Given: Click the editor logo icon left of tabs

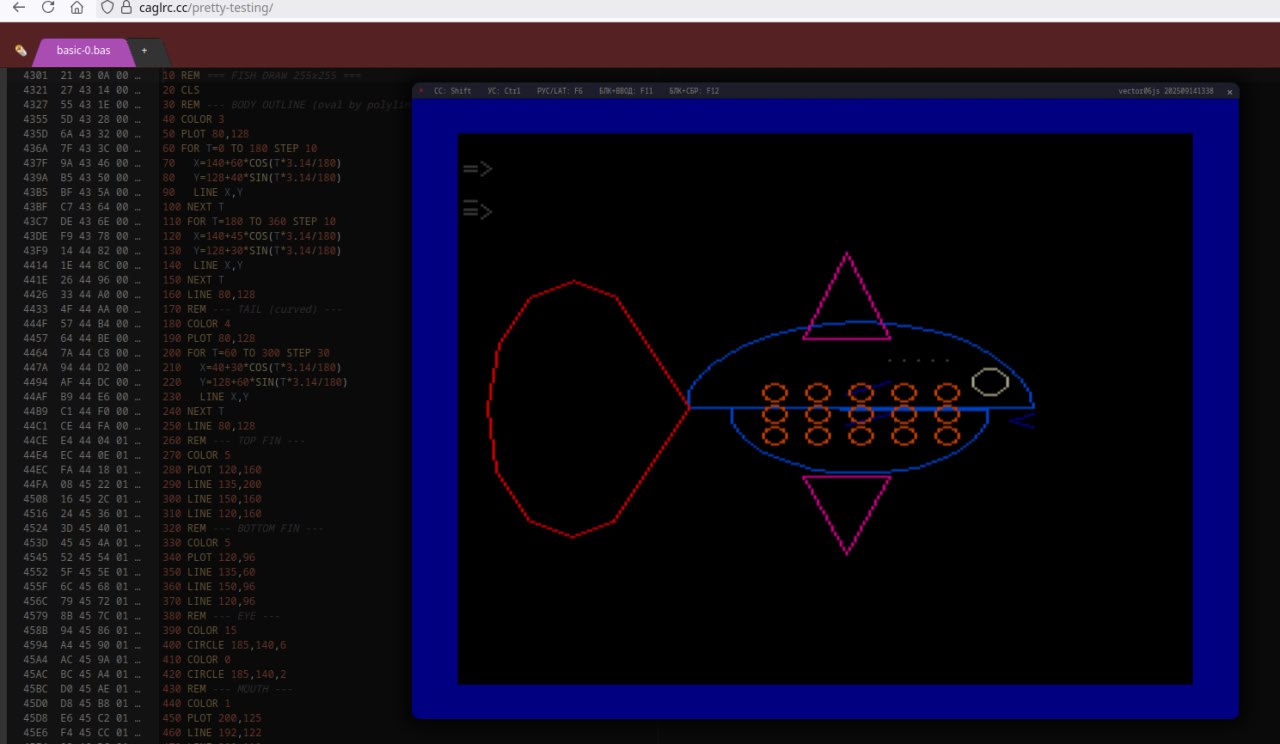Looking at the screenshot, I should (x=20, y=50).
